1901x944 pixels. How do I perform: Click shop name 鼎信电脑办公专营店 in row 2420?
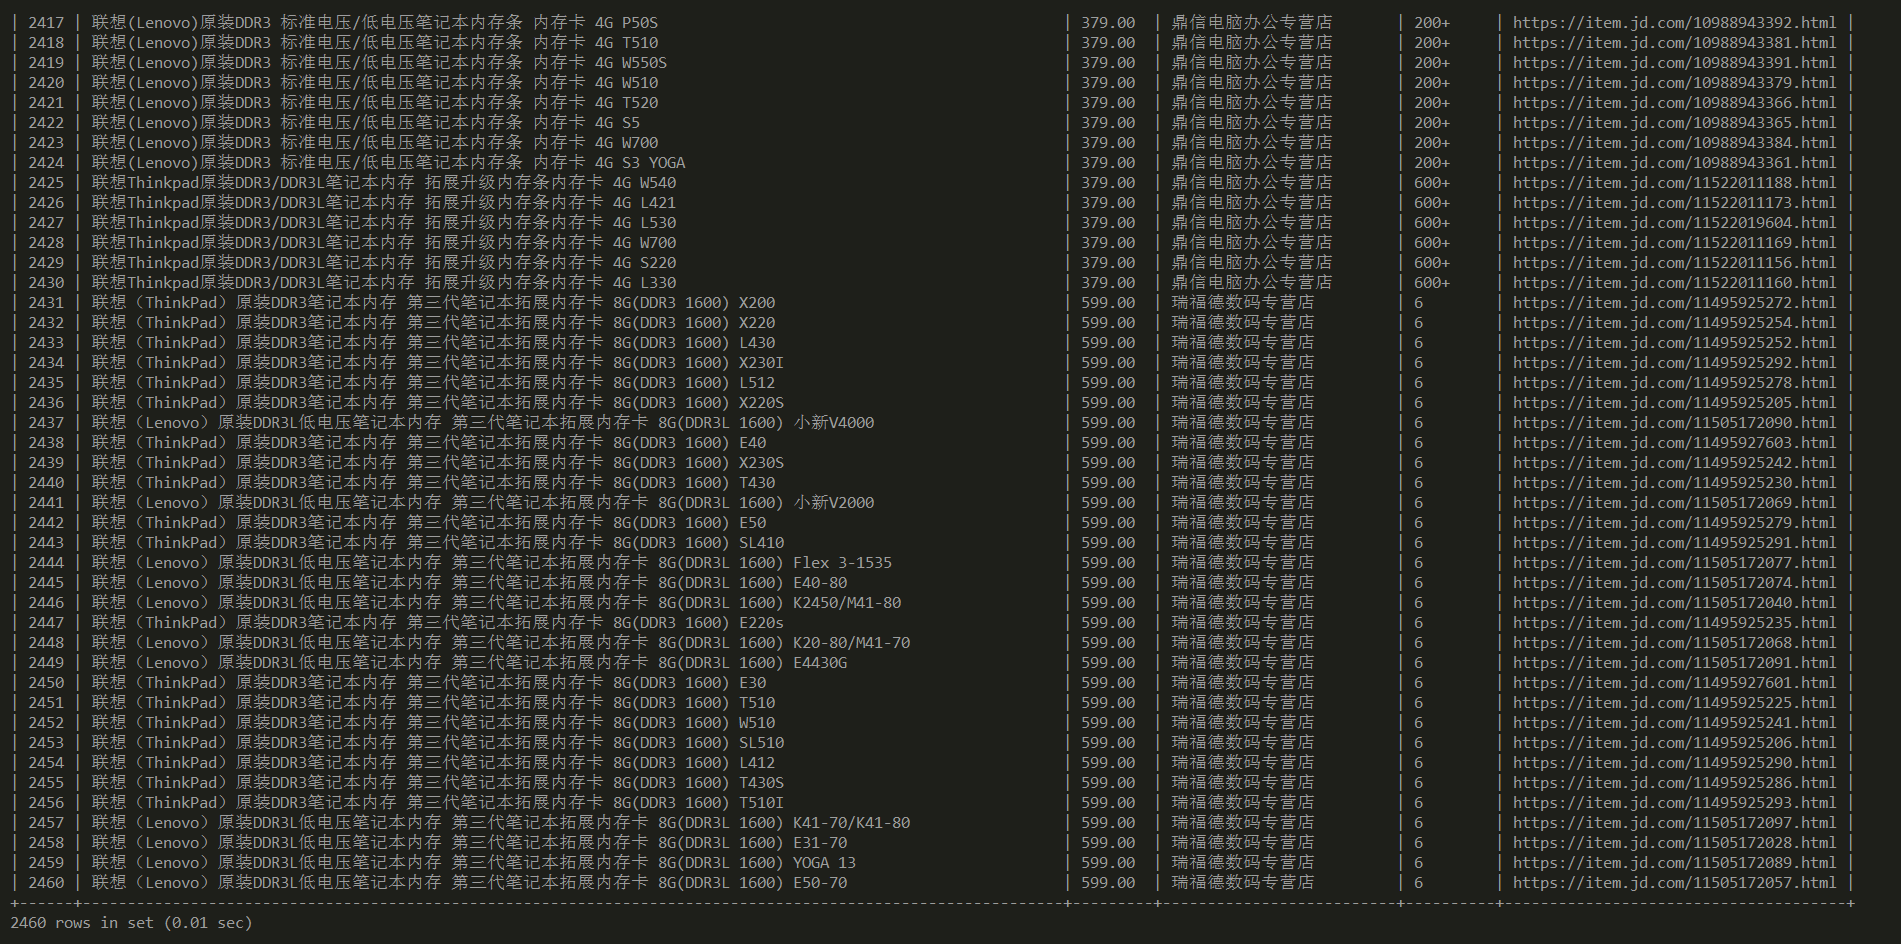1251,82
